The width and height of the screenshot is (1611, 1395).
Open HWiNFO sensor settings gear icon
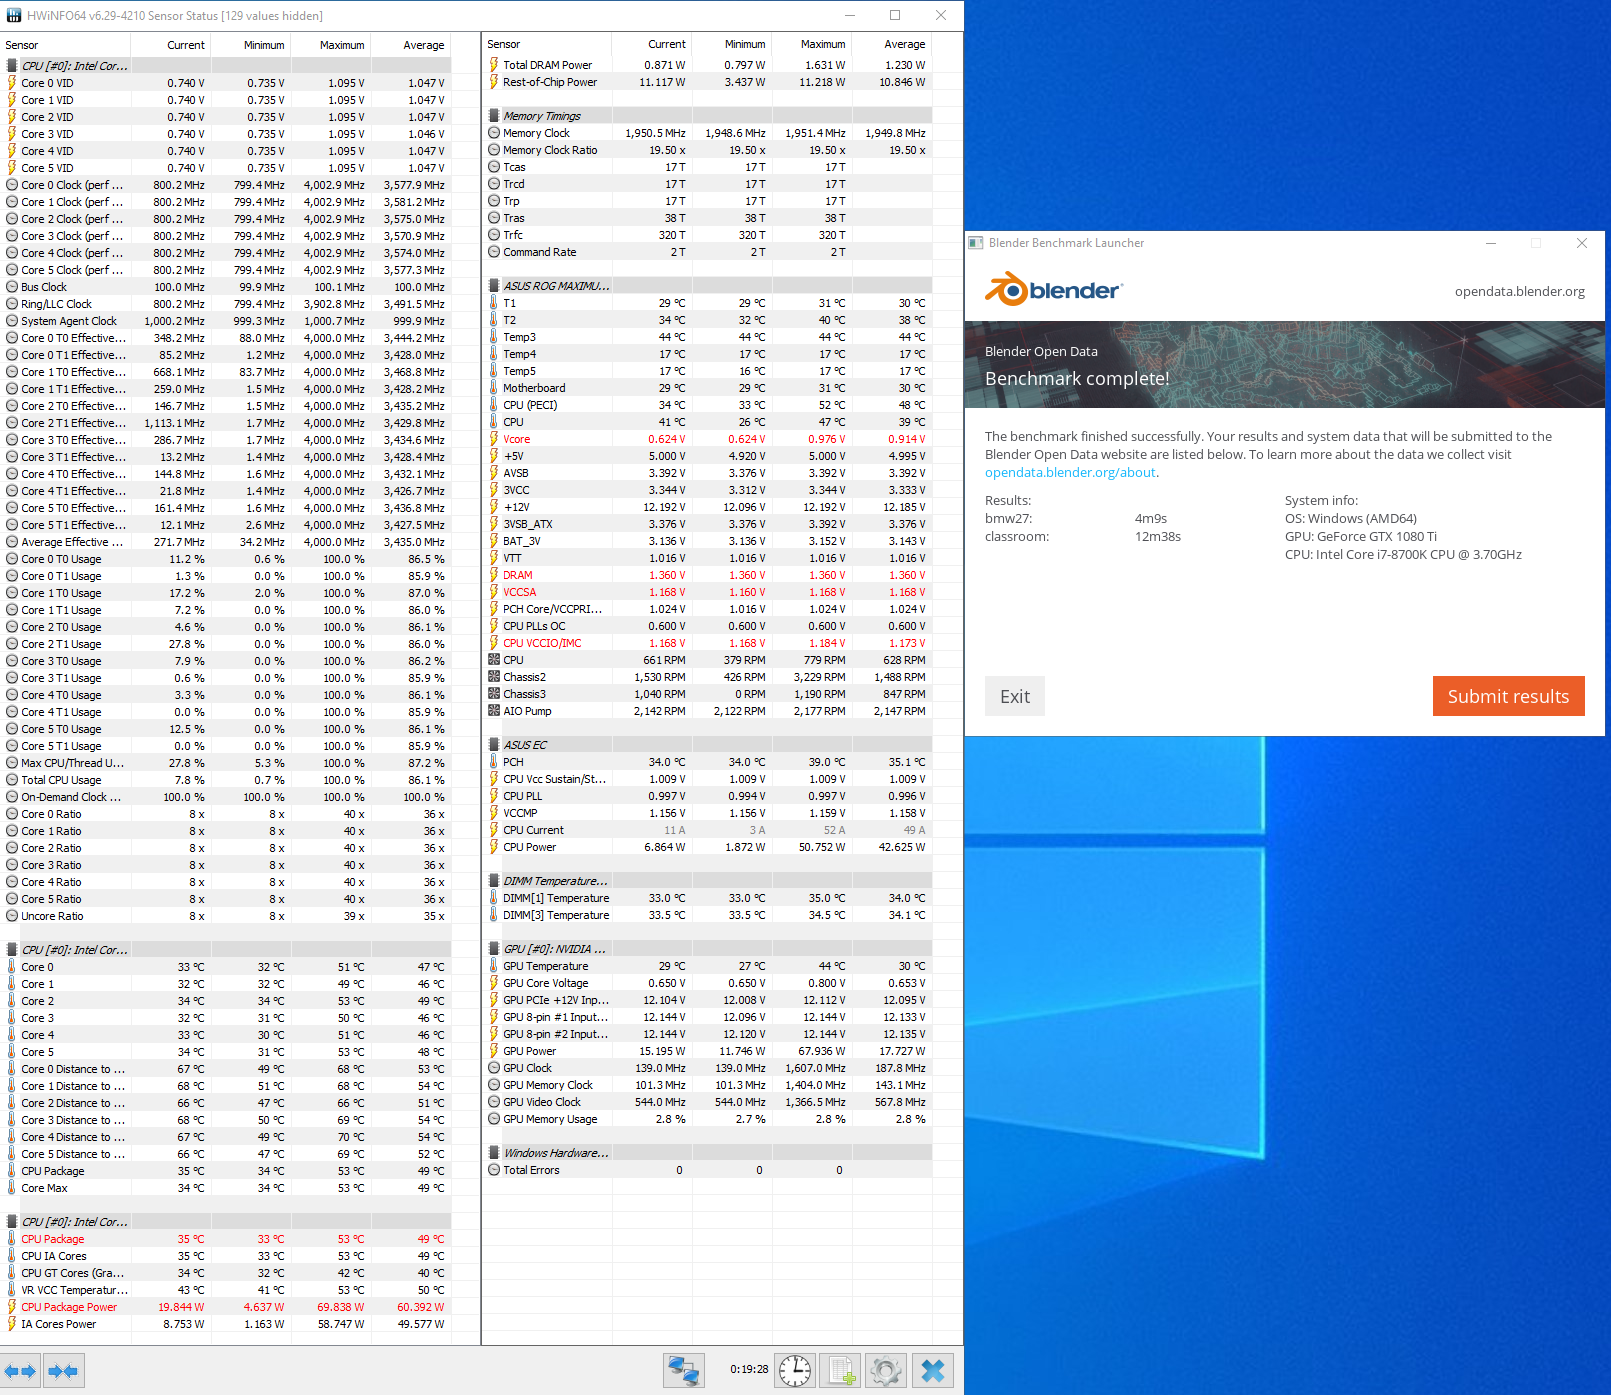[886, 1370]
